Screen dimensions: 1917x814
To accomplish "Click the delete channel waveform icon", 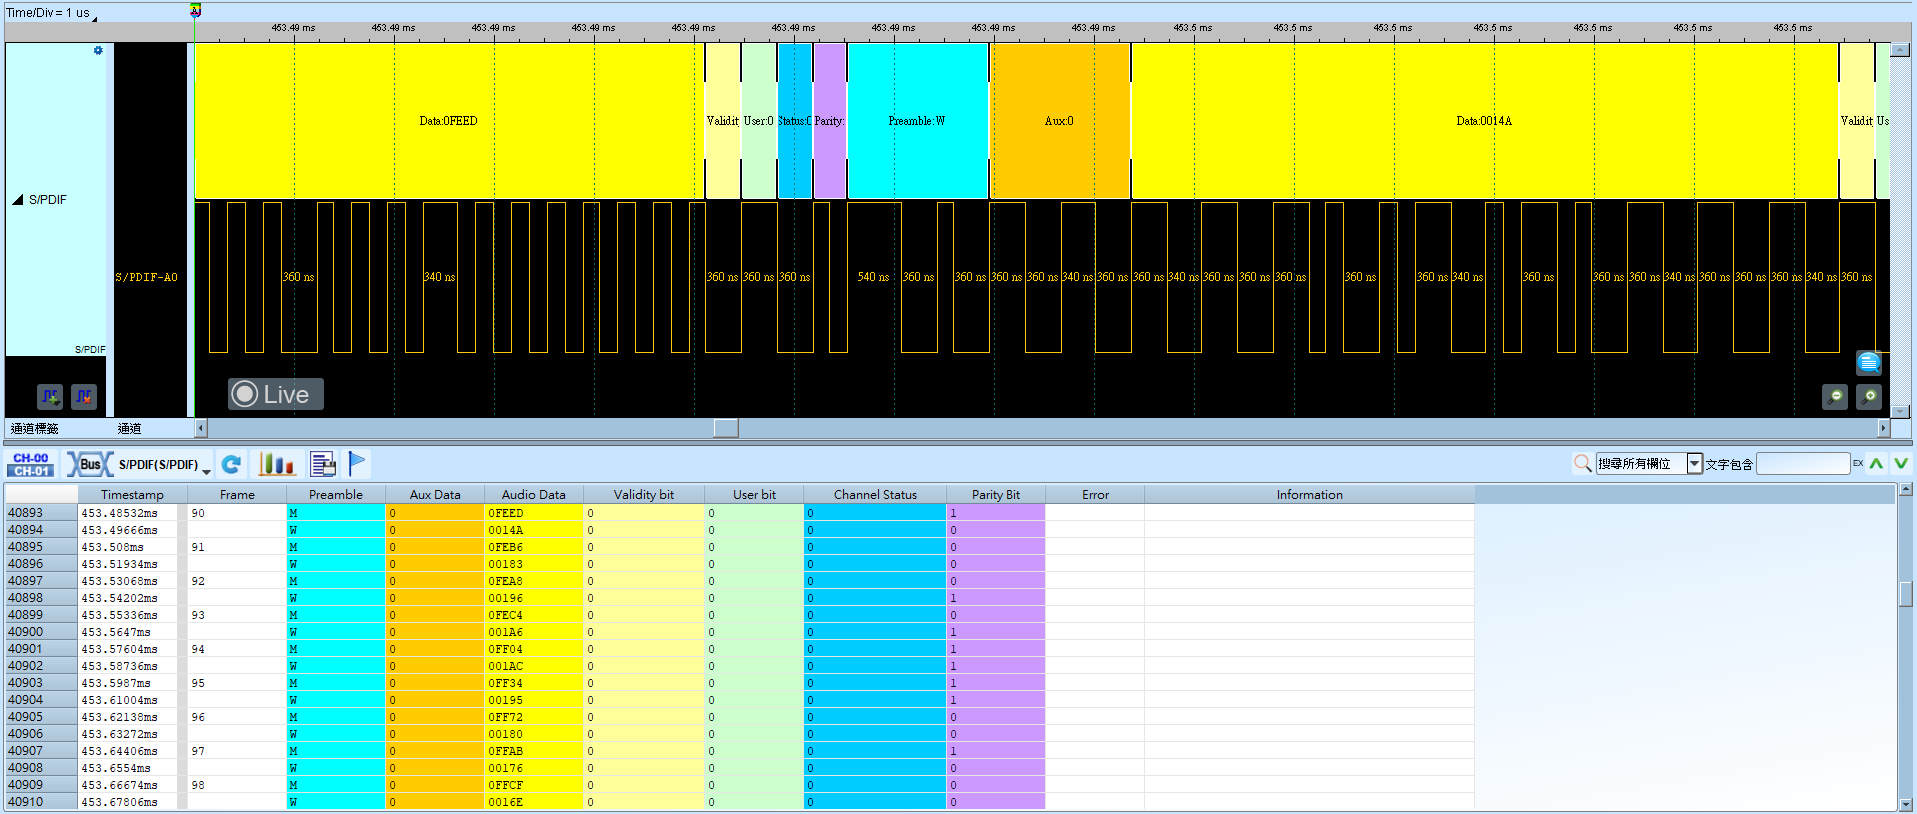I will (84, 397).
